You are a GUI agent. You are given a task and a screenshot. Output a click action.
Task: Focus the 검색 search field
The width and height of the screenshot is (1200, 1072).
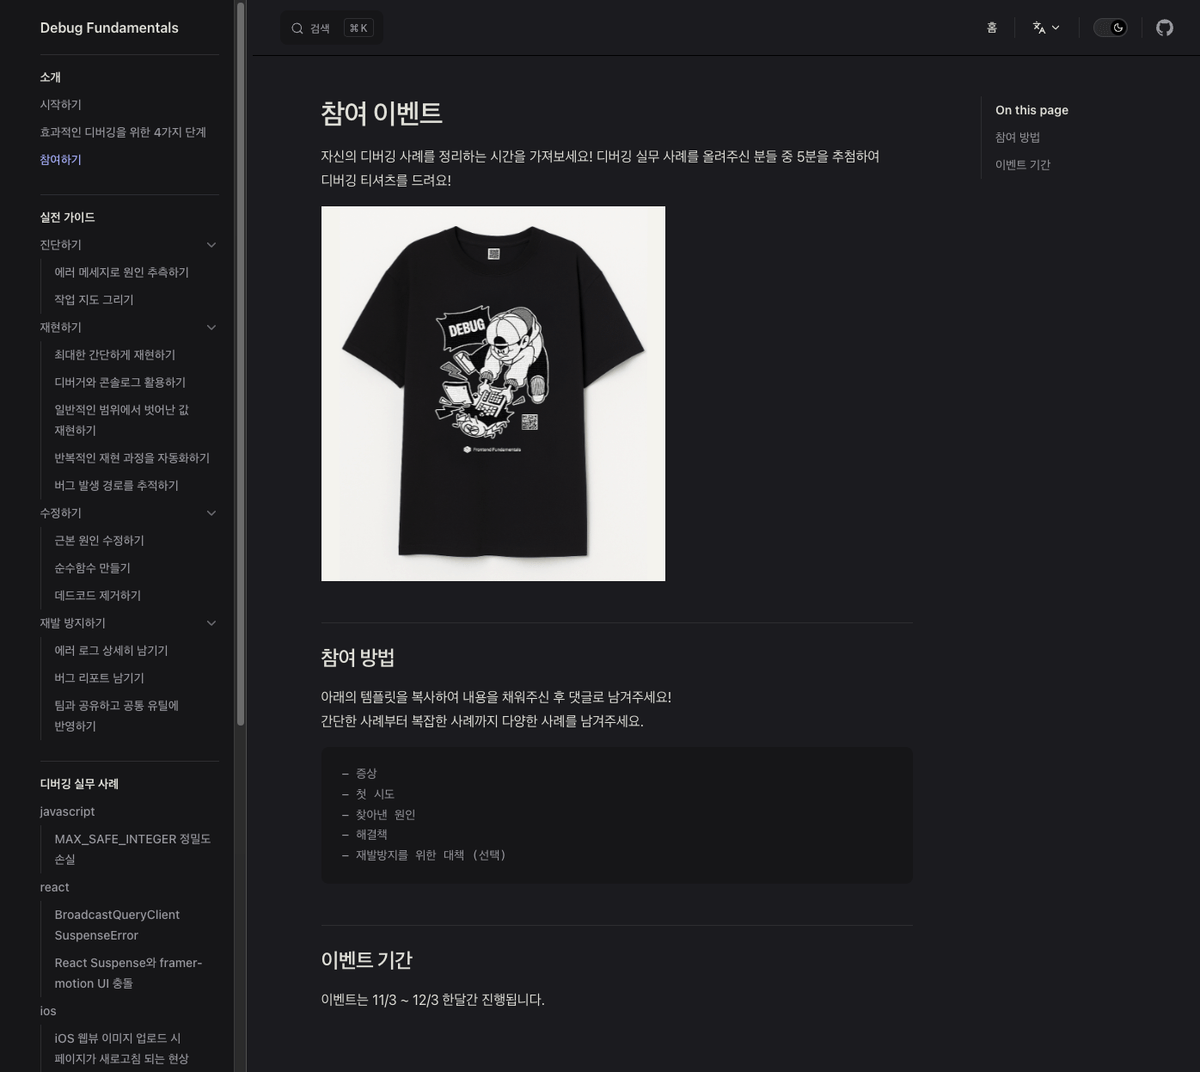331,28
